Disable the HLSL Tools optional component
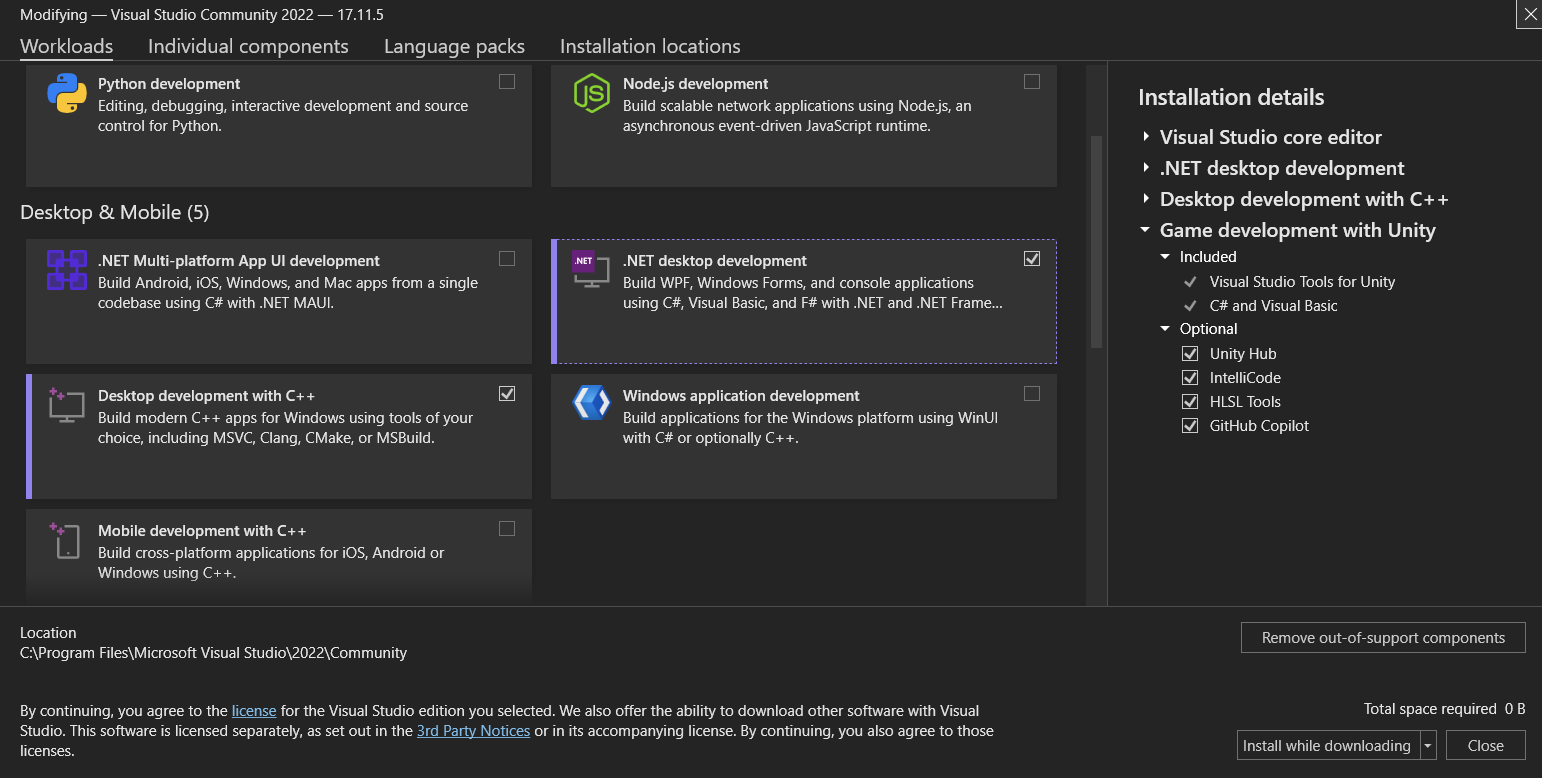 click(x=1190, y=402)
